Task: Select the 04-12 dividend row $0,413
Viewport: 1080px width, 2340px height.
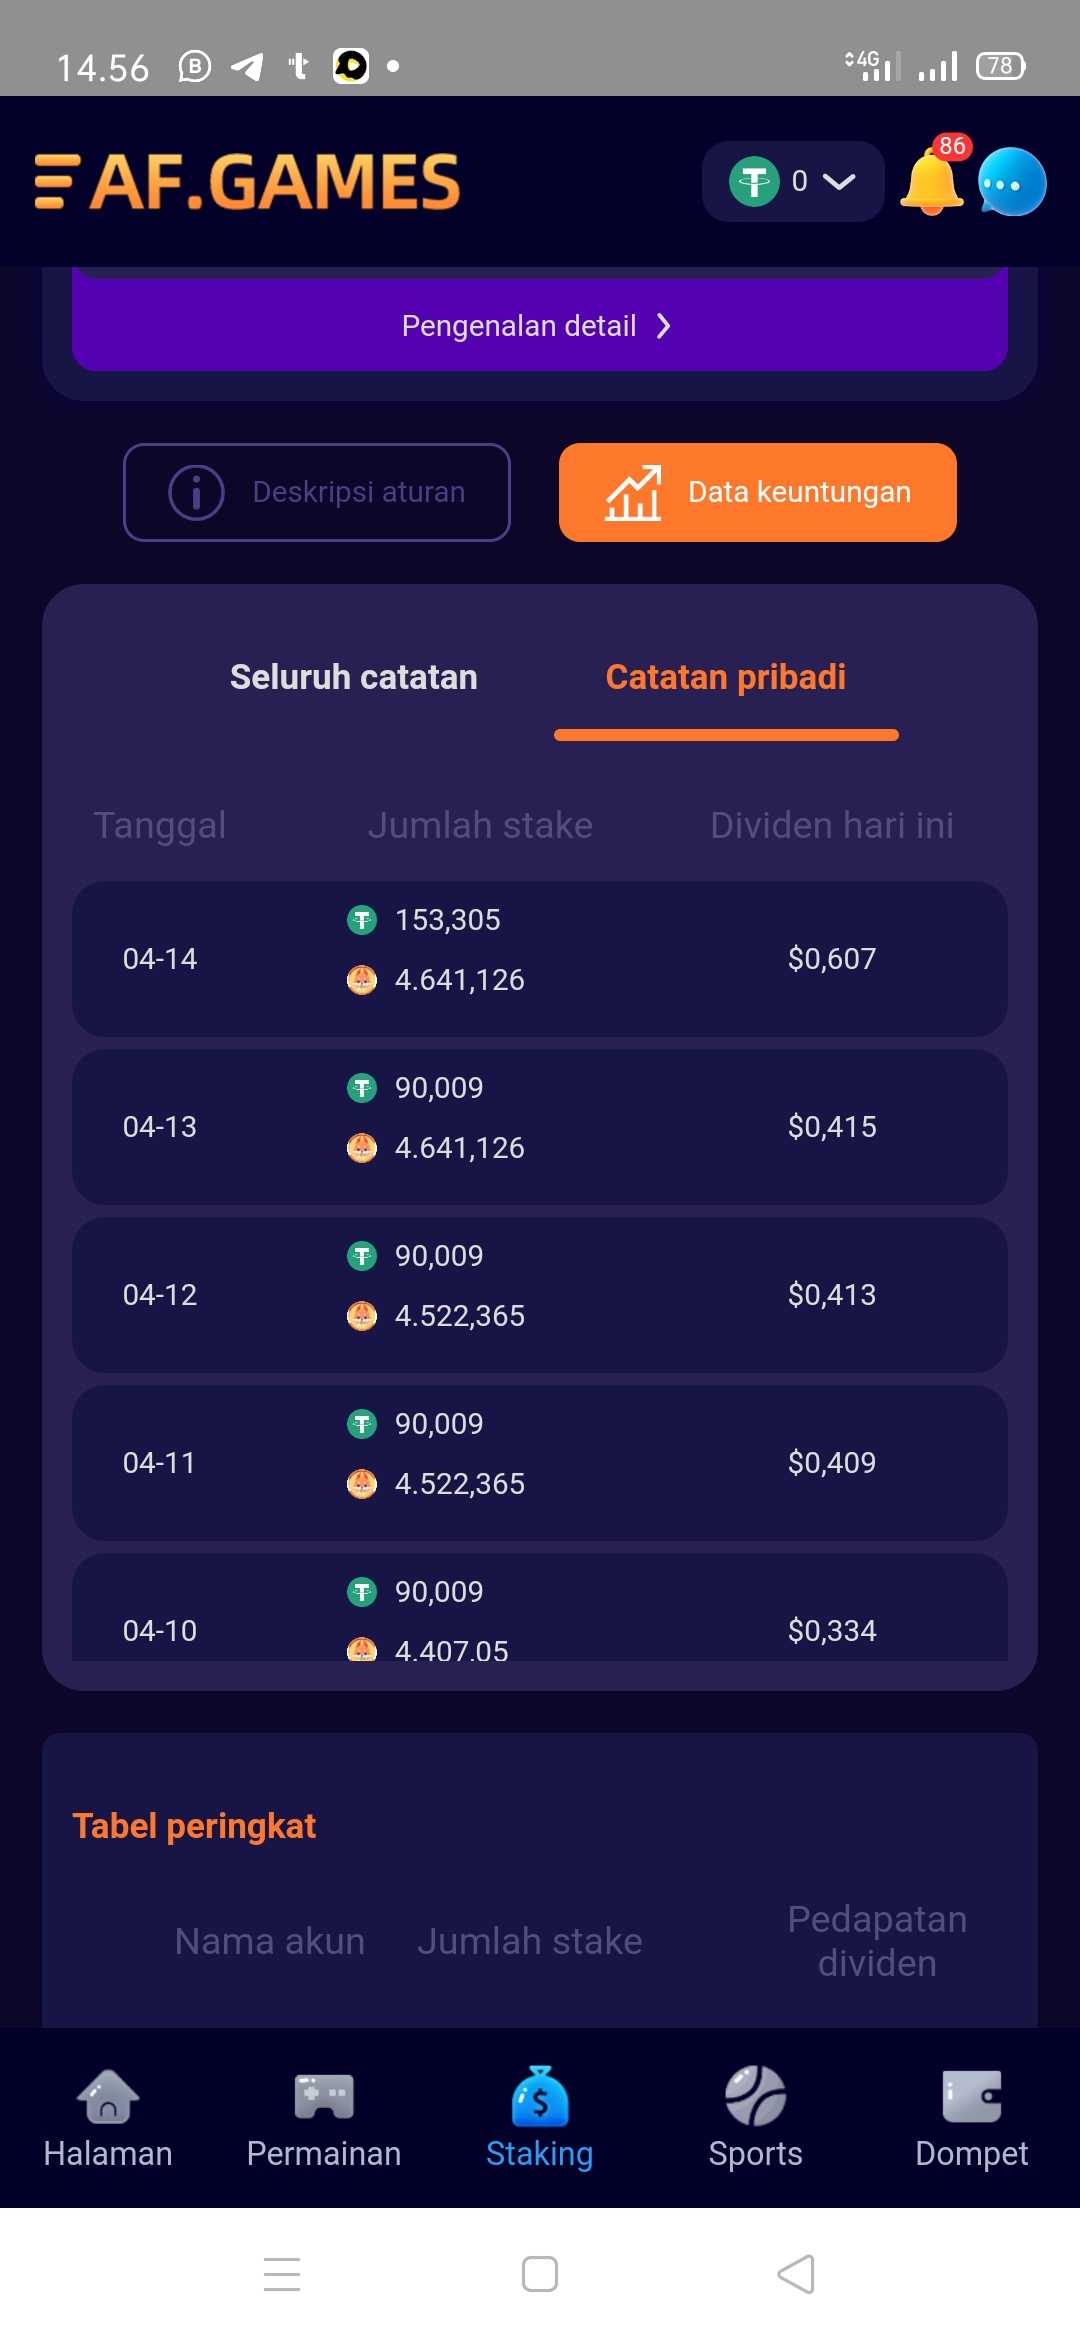Action: coord(832,1295)
